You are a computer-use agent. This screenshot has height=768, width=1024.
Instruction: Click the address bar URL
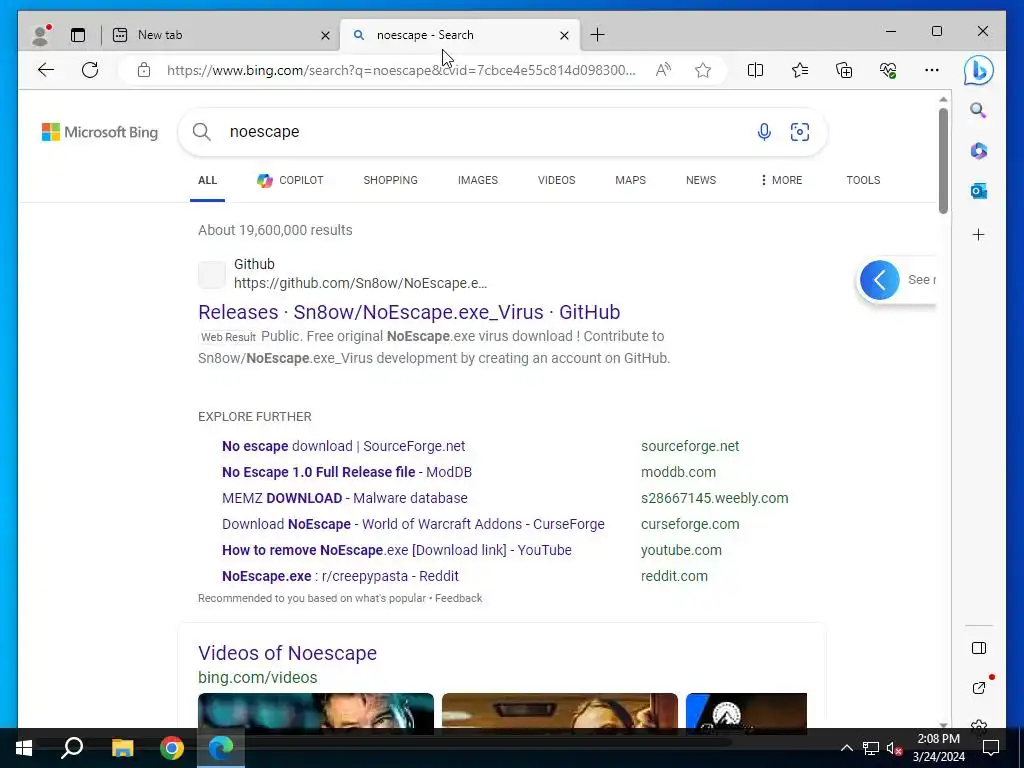[400, 70]
